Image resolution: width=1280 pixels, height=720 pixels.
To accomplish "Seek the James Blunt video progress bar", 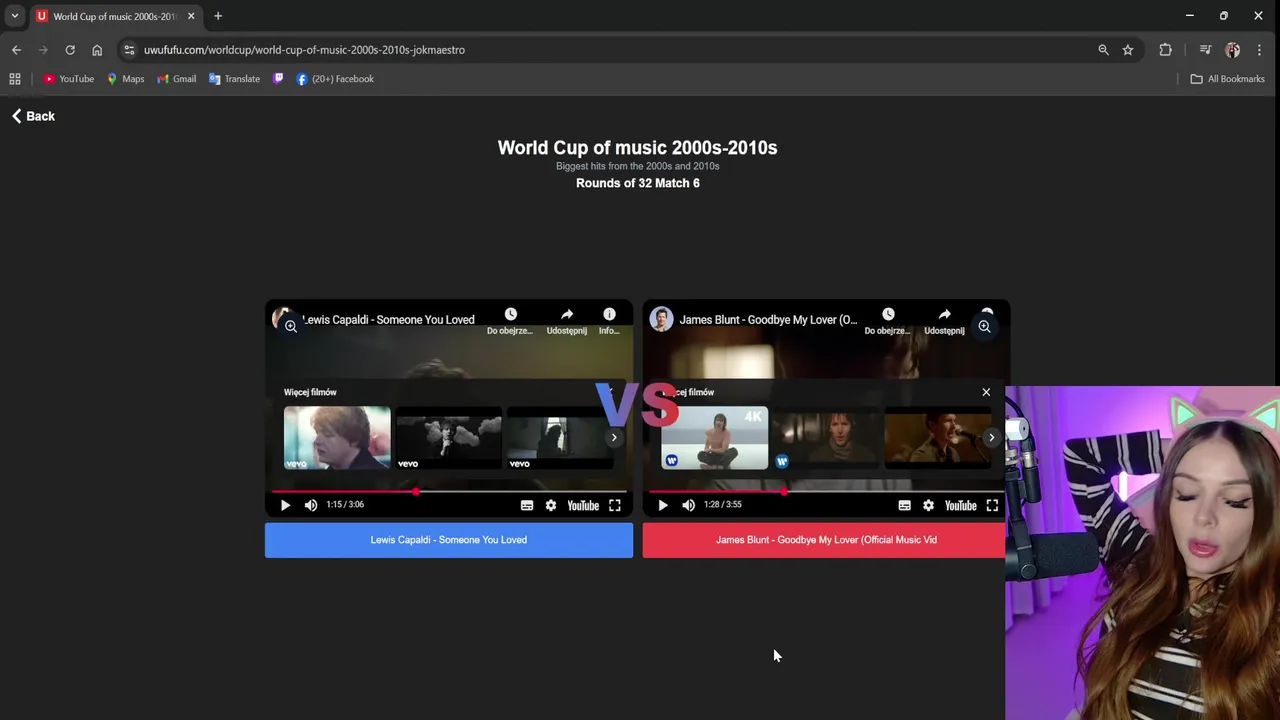I will click(826, 491).
